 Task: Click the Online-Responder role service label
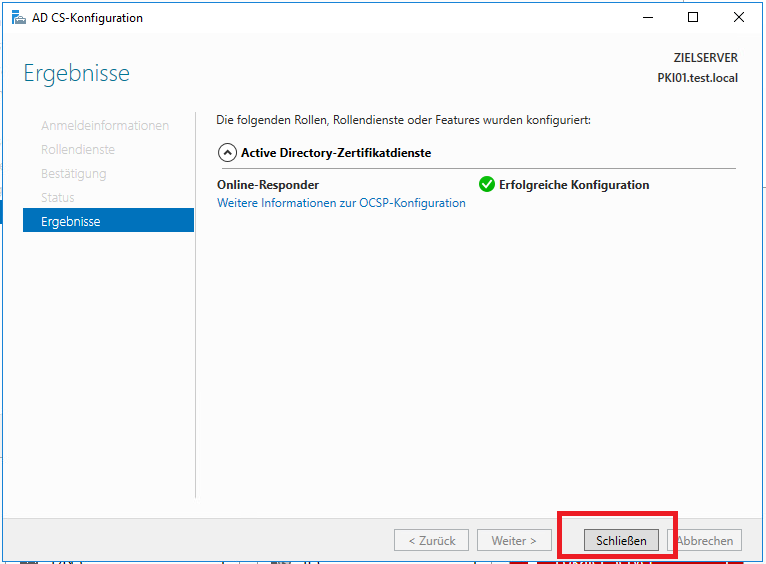tap(268, 185)
